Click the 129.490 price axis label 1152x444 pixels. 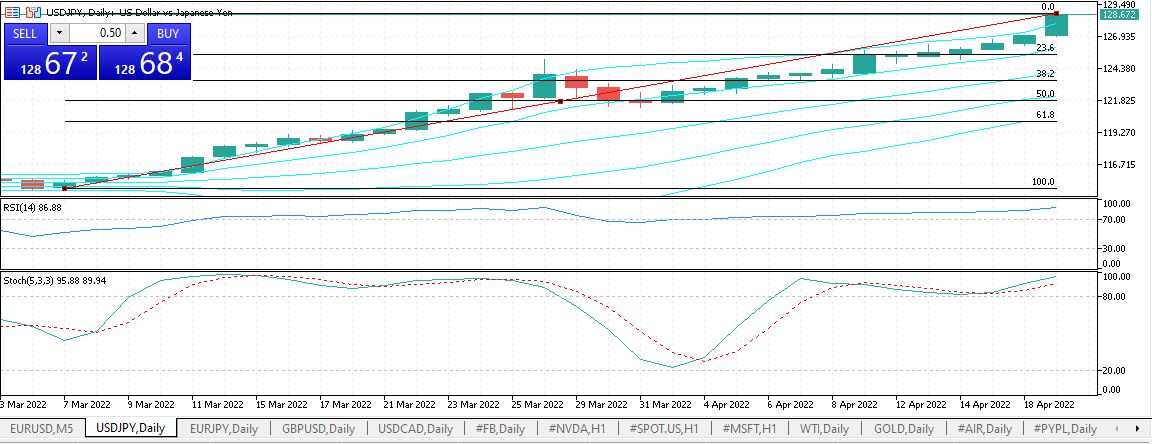1118,4
